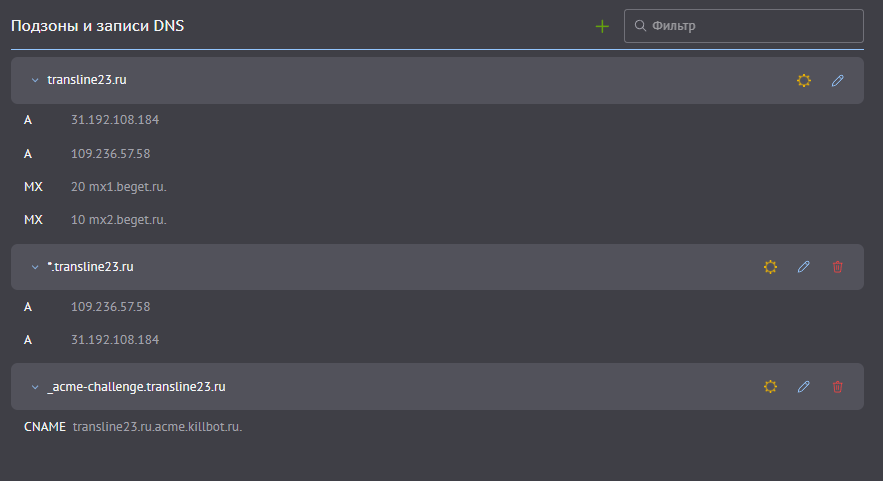The image size is (883, 481).
Task: Open gear settings for _acme-challenge subzone
Action: coord(770,386)
